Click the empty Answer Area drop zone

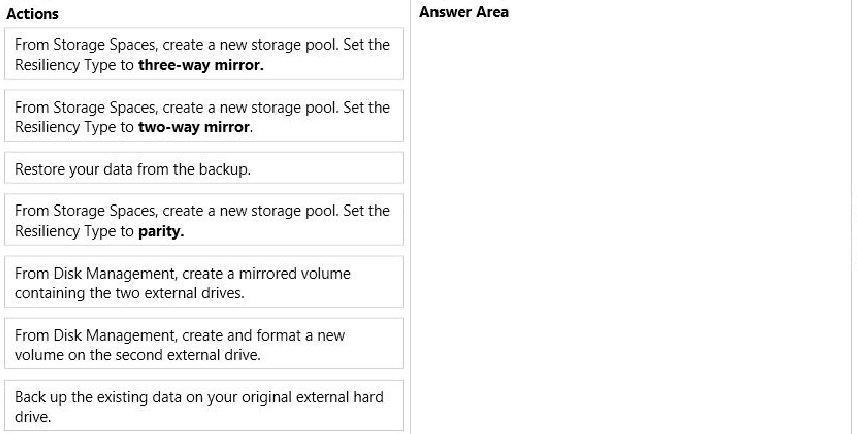(629, 227)
